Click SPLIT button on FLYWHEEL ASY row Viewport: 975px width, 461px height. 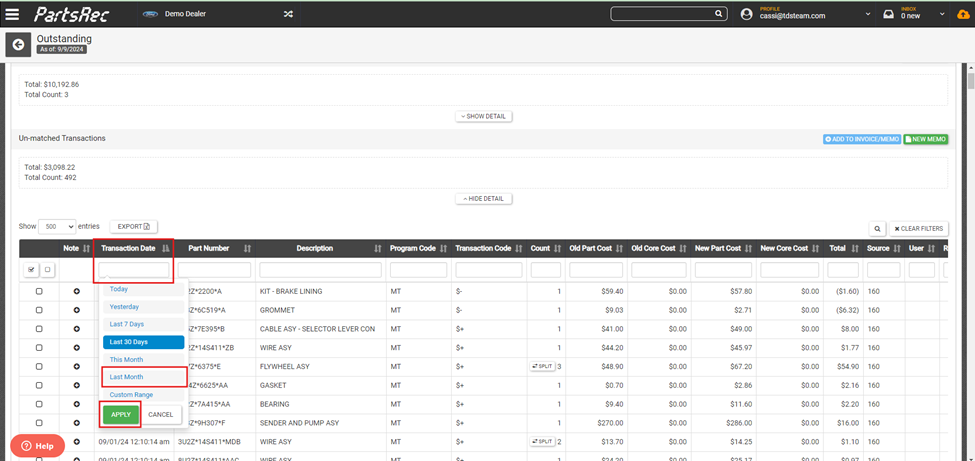pos(542,366)
